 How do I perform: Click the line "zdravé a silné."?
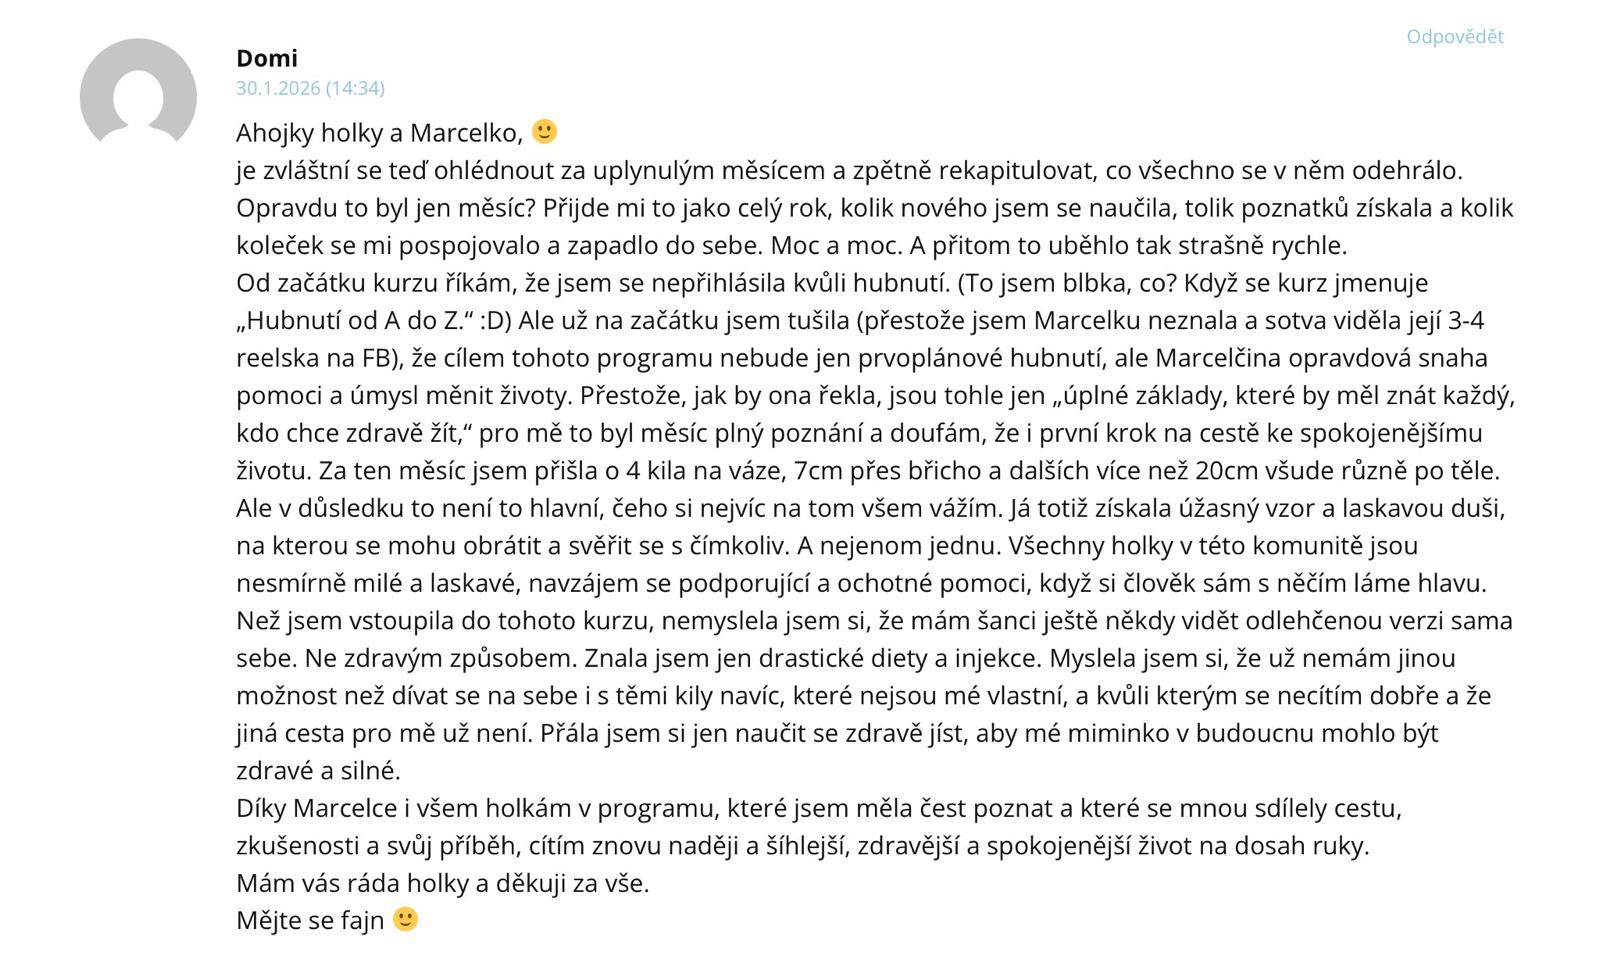point(318,771)
